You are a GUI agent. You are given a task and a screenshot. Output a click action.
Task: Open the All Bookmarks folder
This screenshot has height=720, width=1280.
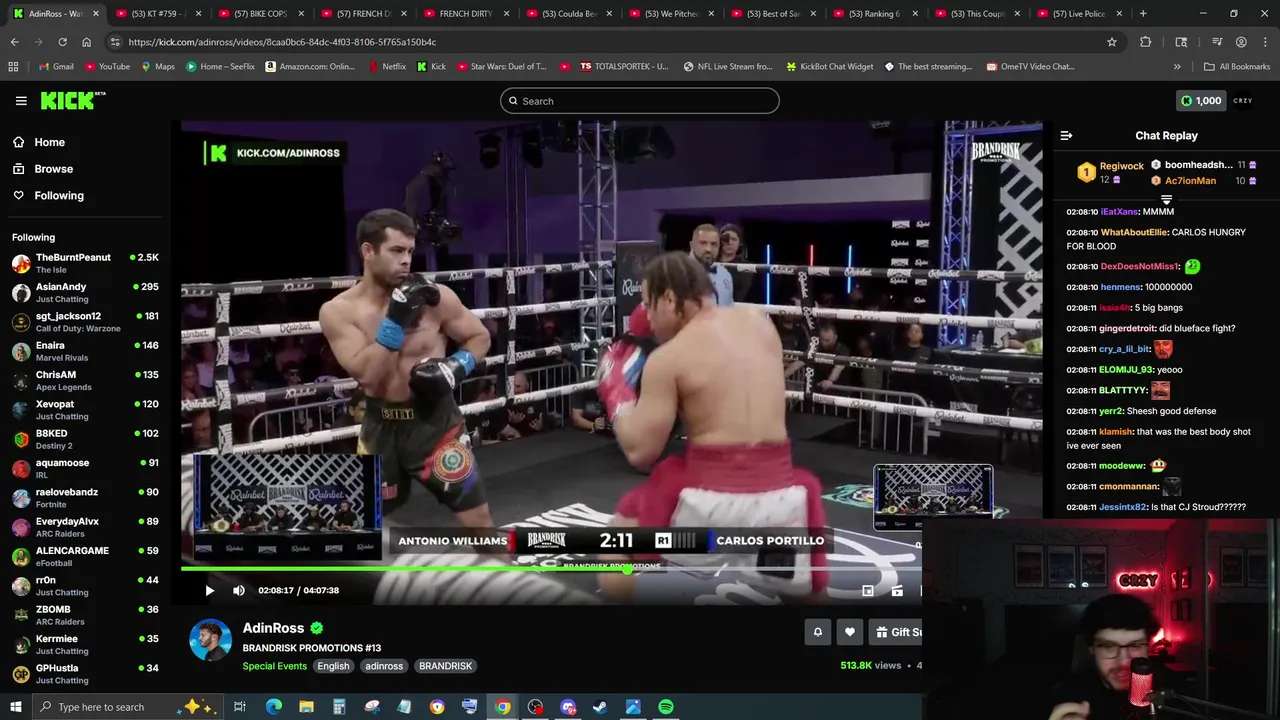(1237, 67)
